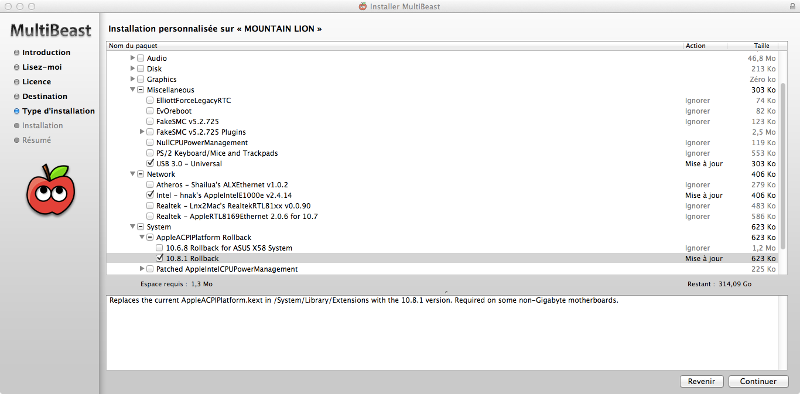Screen dimensions: 800x394
Task: Expand the Disk disclosure triangle
Action: pos(133,68)
